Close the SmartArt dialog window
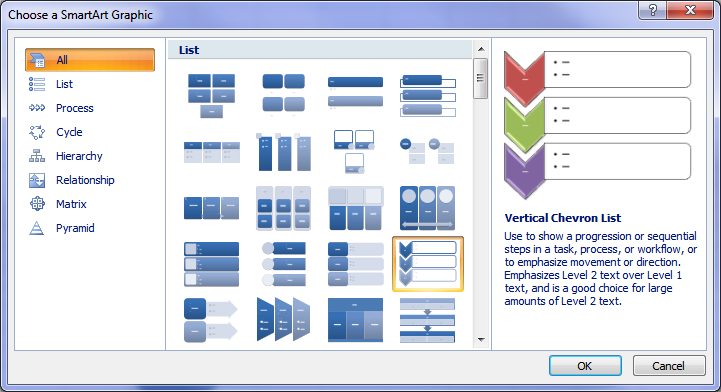 [x=690, y=10]
